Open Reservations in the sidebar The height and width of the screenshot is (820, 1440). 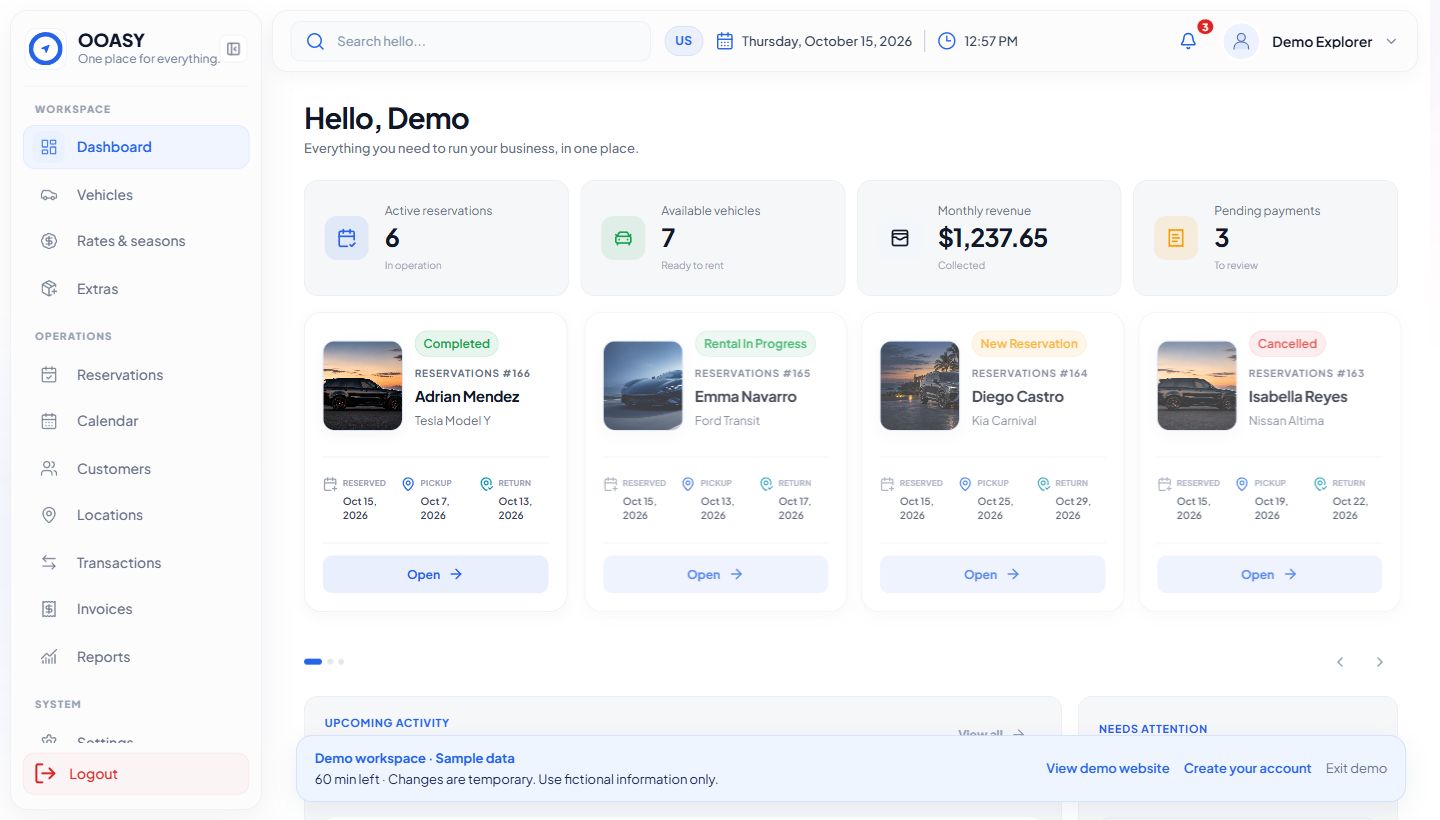[136, 375]
